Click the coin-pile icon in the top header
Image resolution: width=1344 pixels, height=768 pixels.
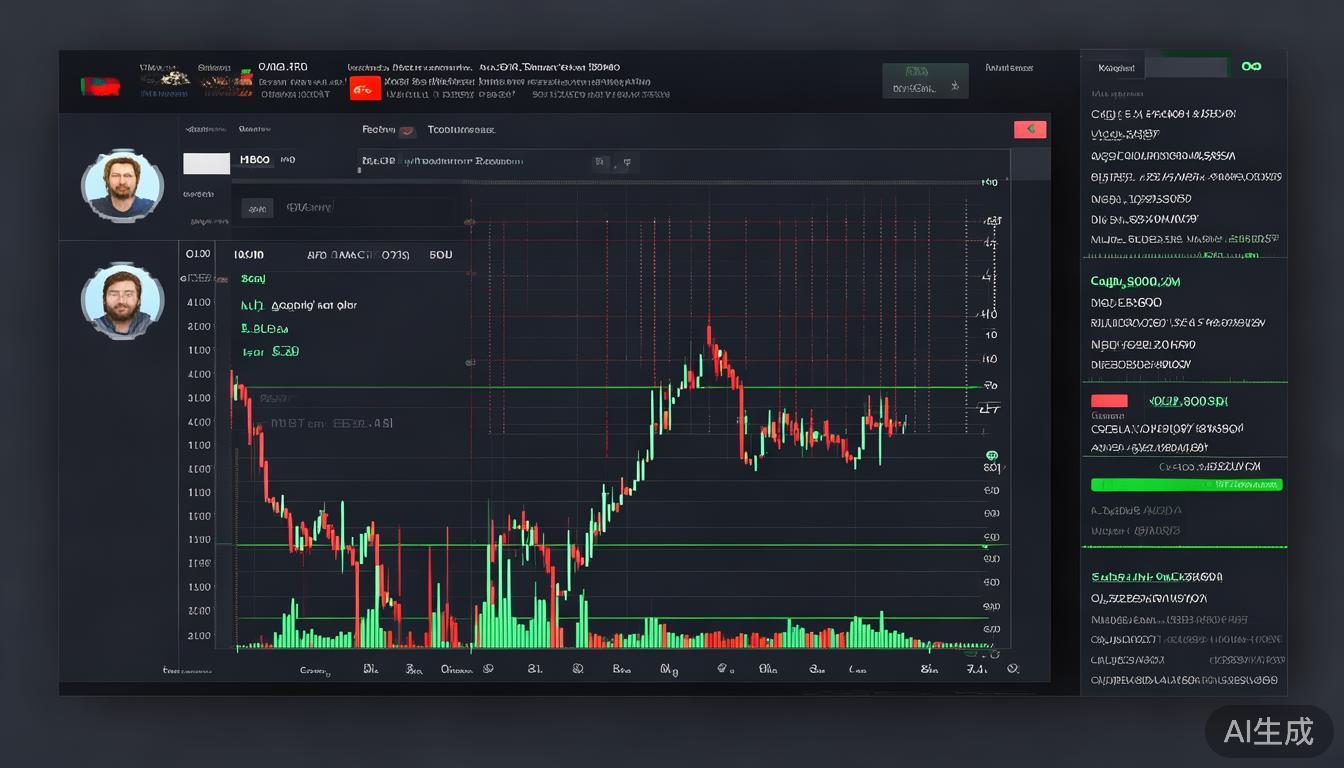(x=164, y=77)
